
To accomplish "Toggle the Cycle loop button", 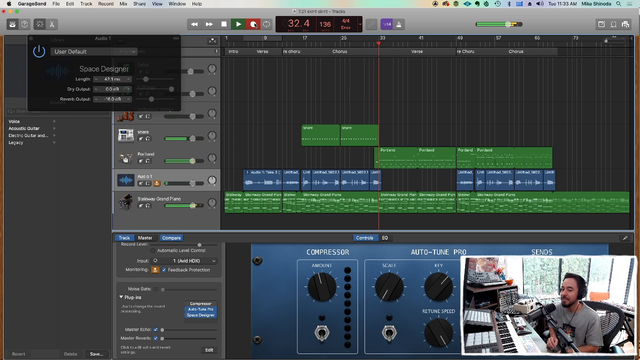I will [267, 24].
